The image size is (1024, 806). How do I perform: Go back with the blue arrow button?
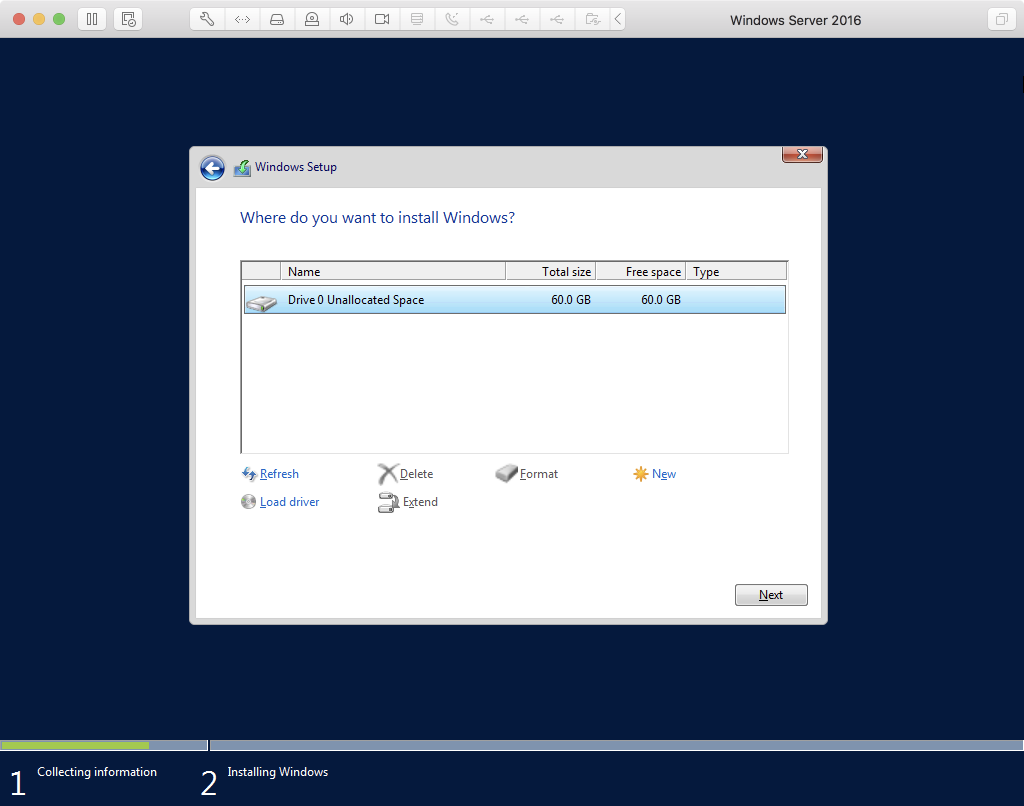(x=212, y=168)
